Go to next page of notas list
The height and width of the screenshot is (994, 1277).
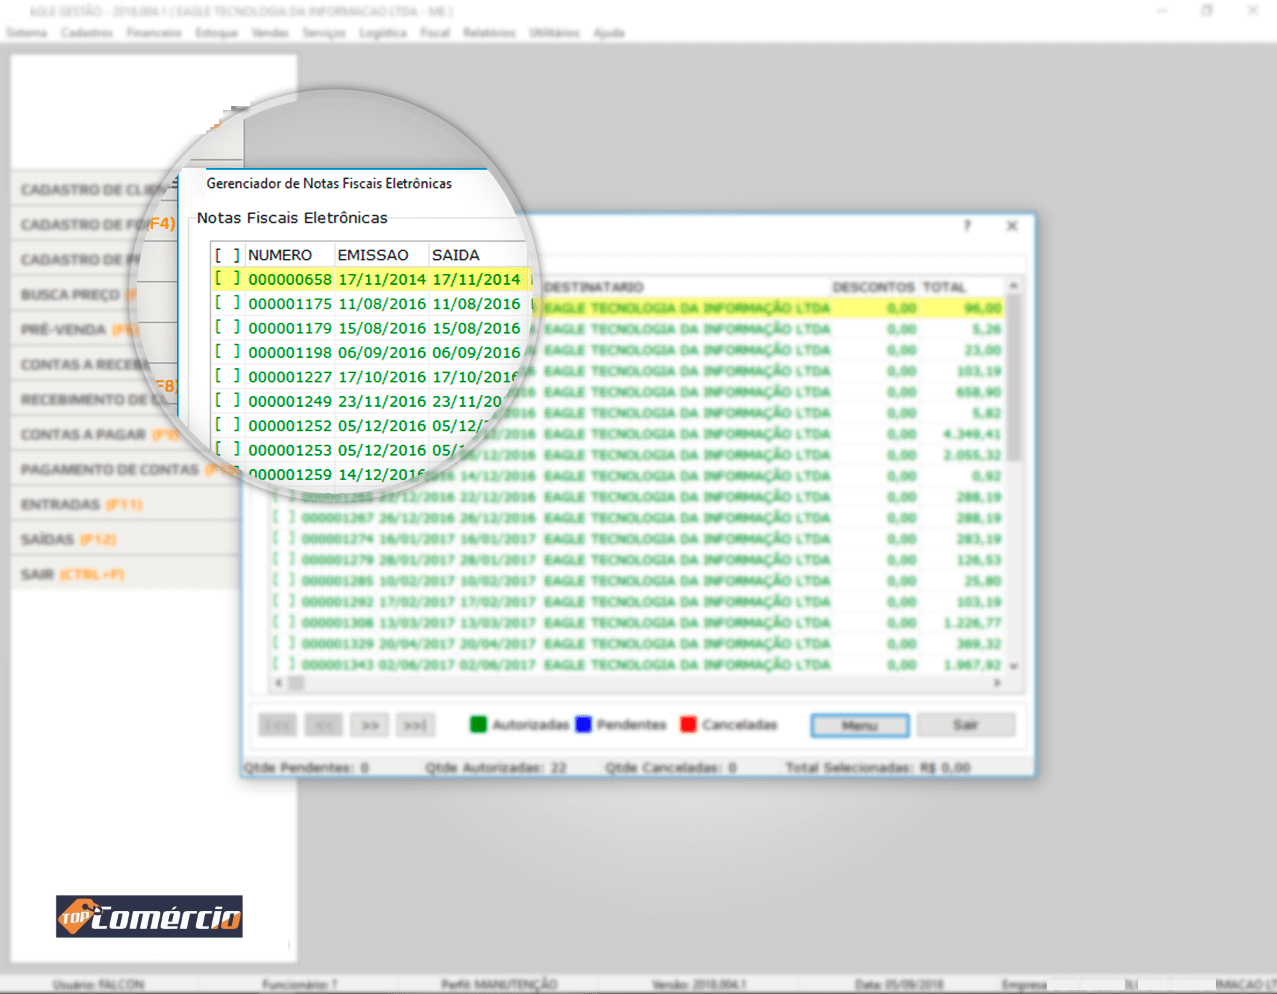click(369, 725)
